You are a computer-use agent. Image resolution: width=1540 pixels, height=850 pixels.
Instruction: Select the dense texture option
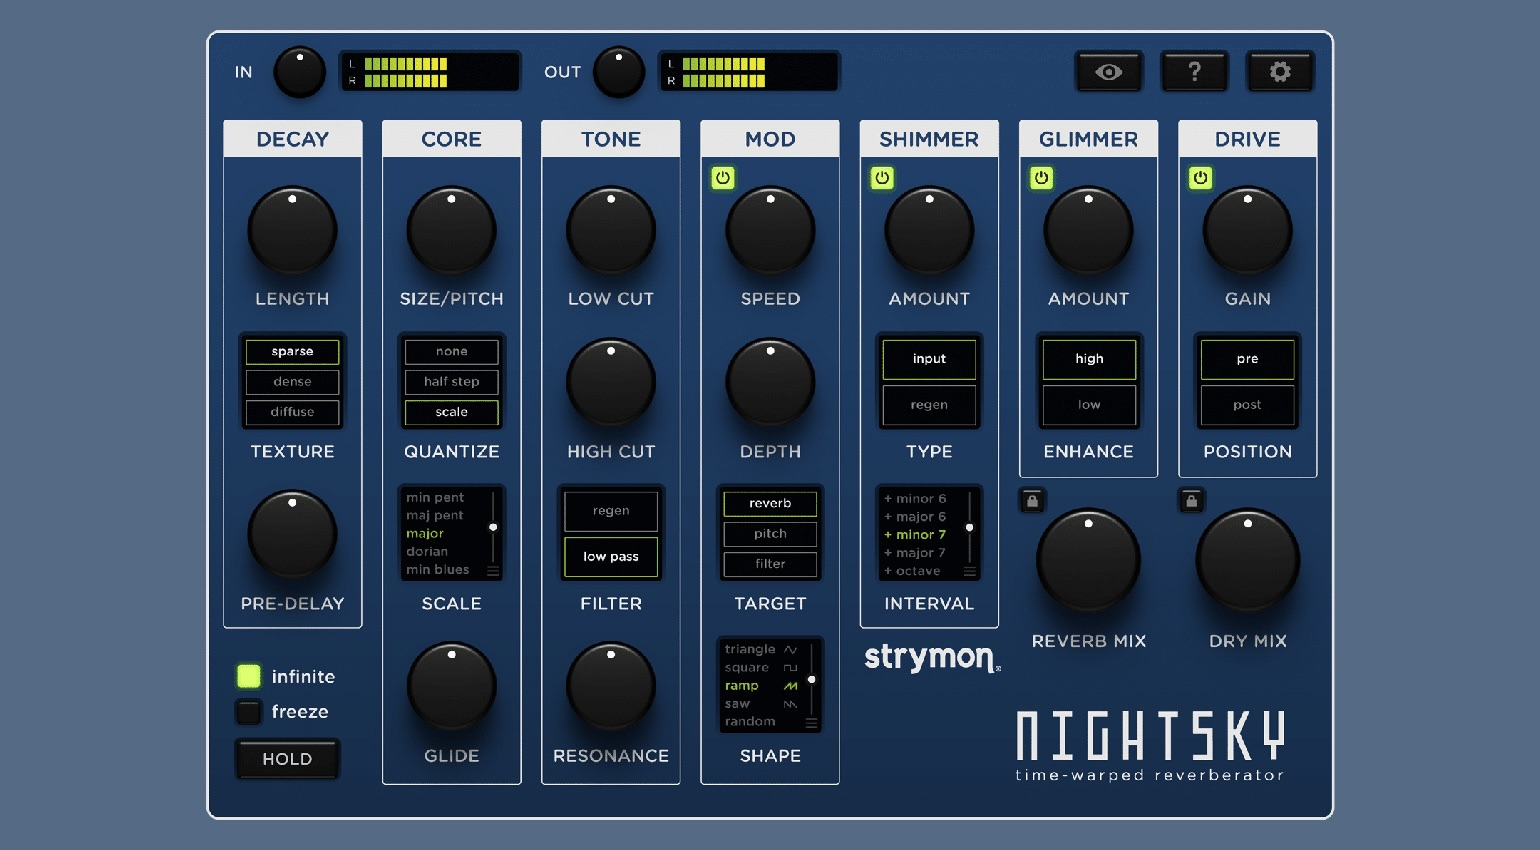pos(292,382)
